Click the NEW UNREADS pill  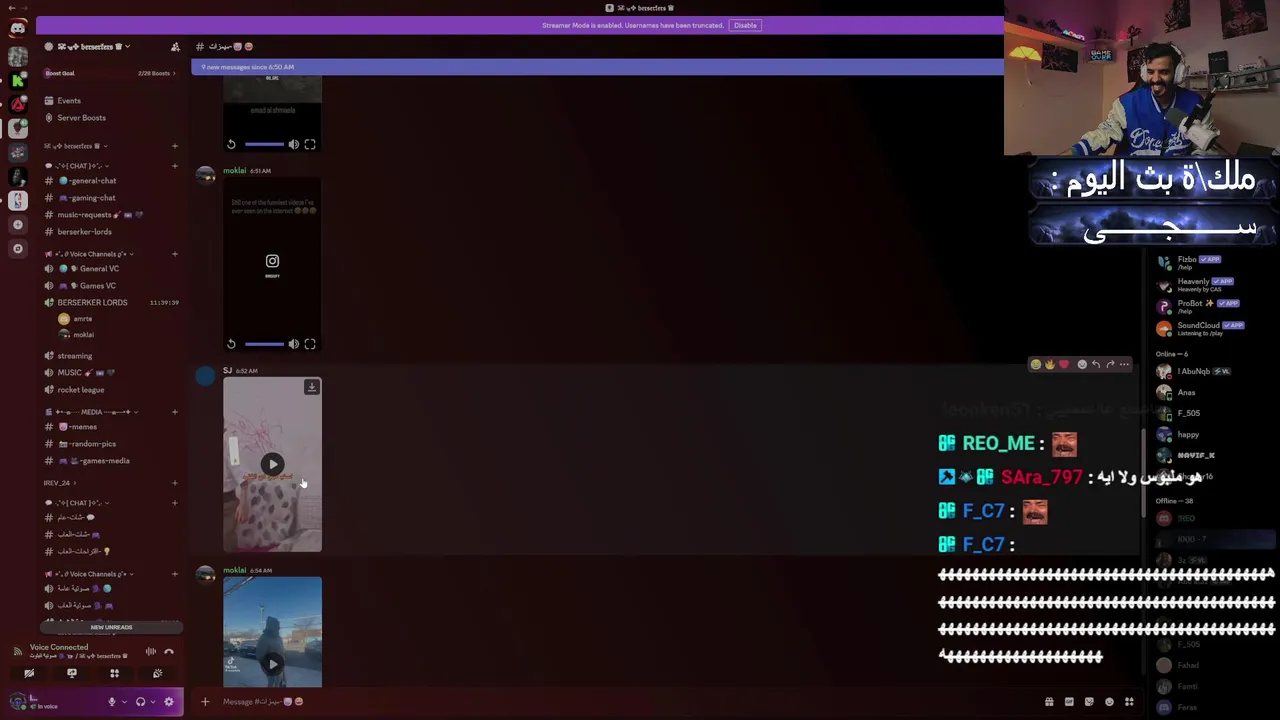111,627
